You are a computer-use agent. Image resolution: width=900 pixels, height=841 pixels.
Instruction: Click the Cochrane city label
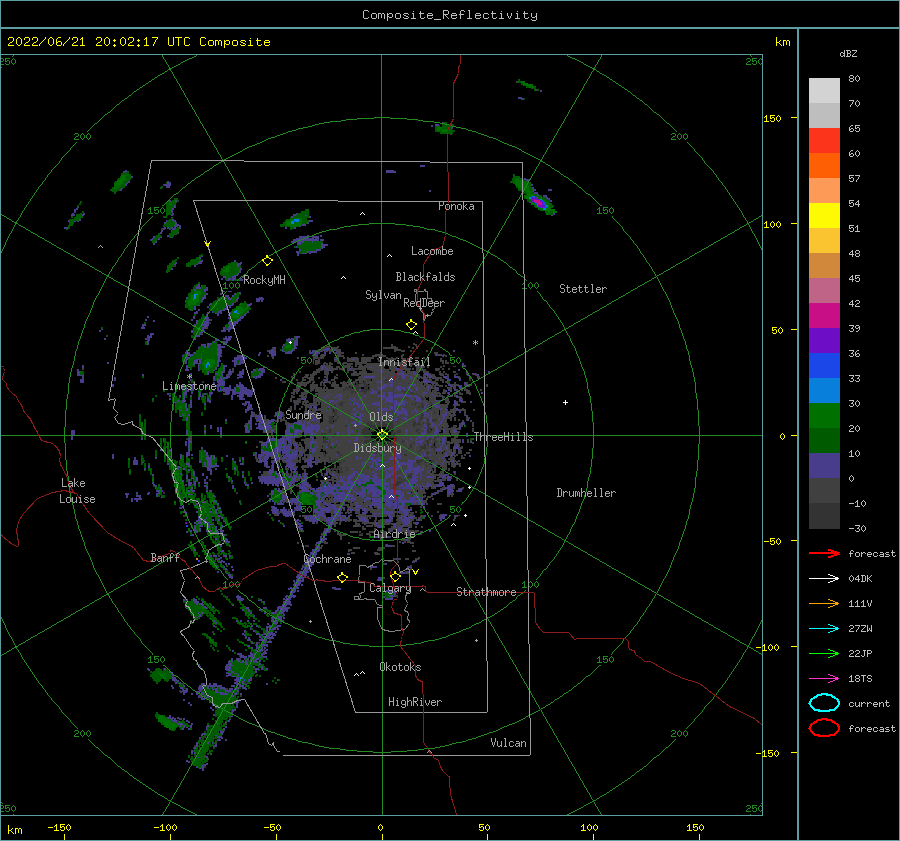point(327,559)
